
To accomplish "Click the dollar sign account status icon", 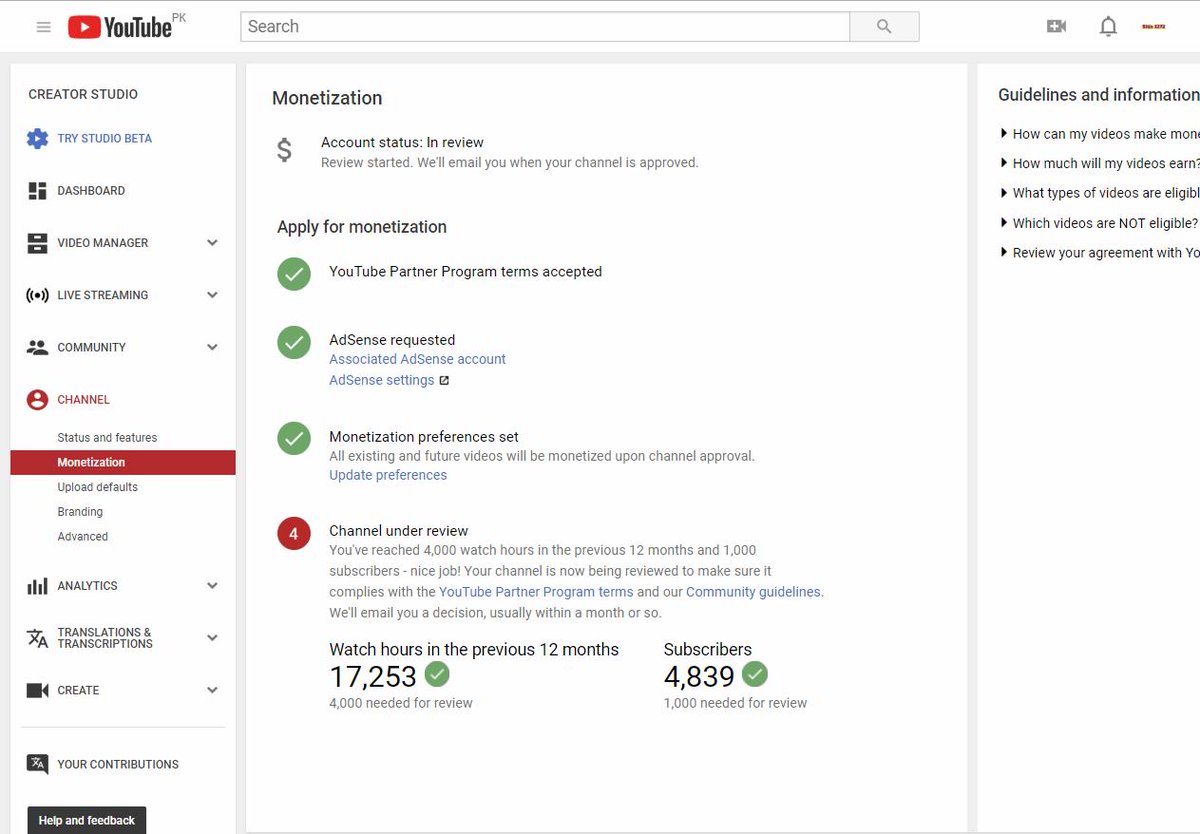I will (284, 151).
